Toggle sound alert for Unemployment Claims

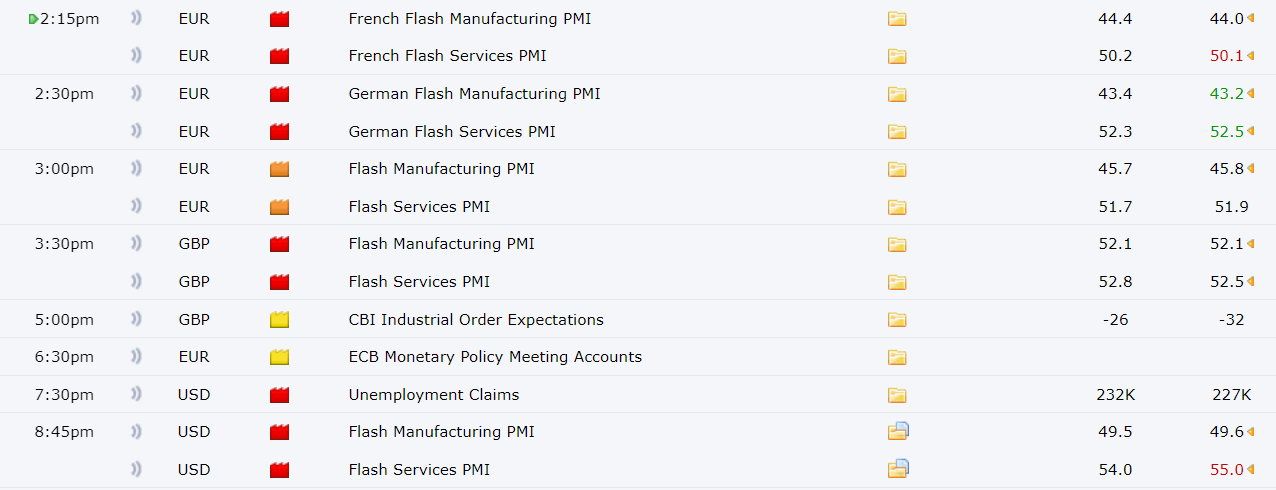pos(136,394)
